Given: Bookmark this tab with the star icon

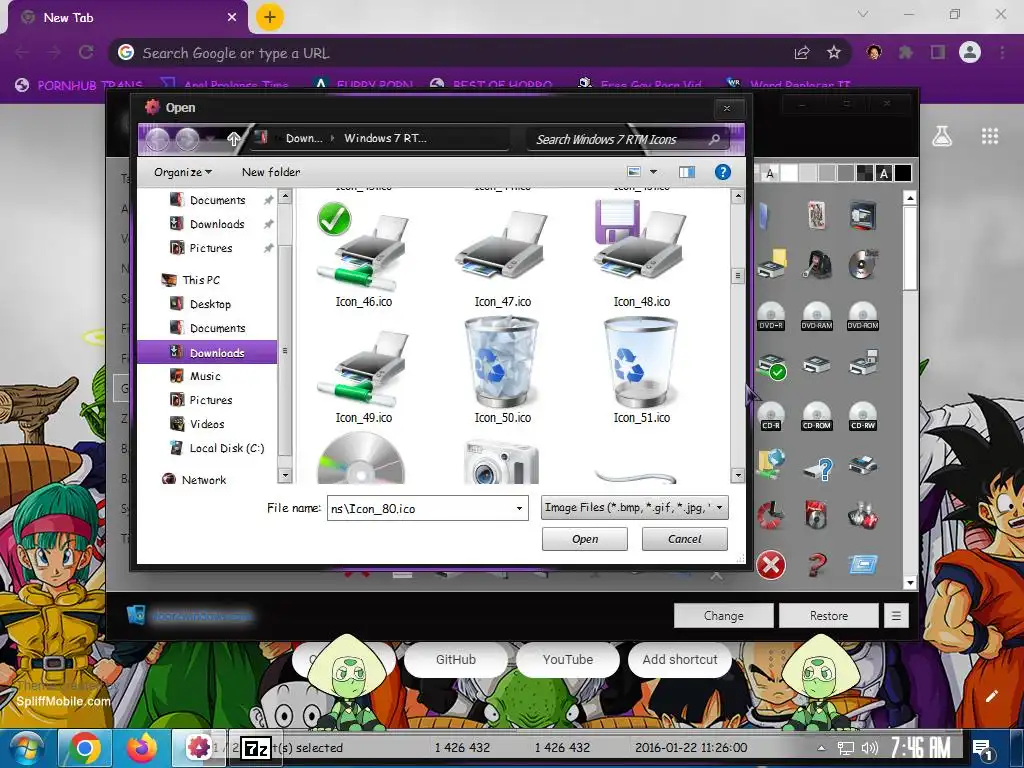Looking at the screenshot, I should [x=834, y=52].
